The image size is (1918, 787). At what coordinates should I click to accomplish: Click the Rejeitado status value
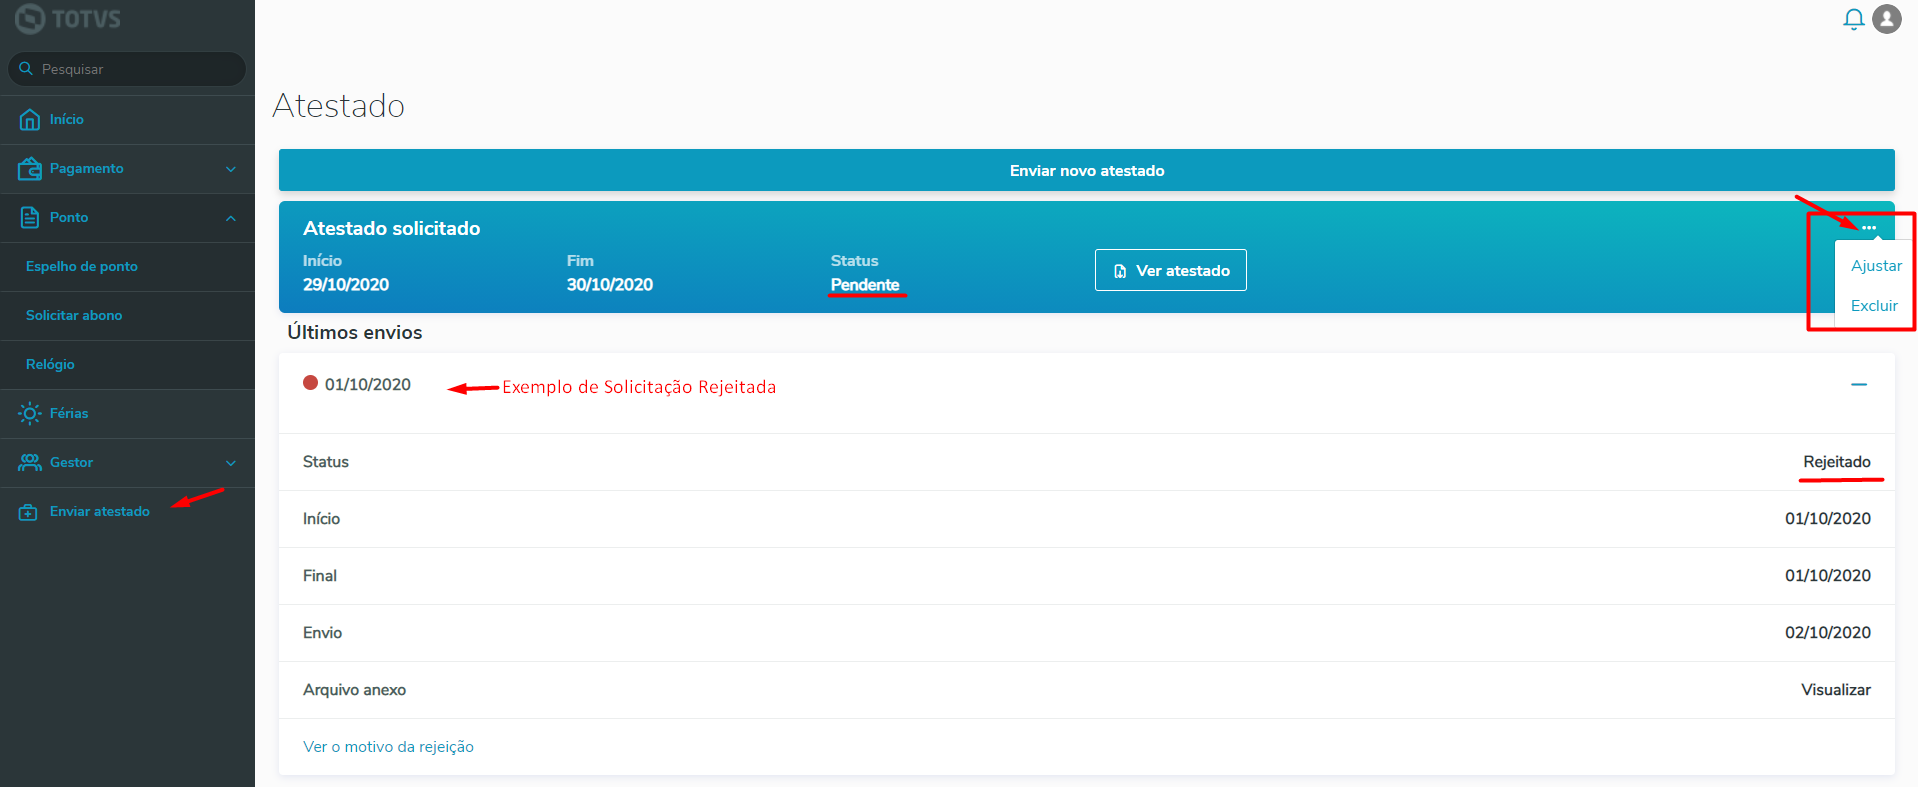[x=1837, y=462]
